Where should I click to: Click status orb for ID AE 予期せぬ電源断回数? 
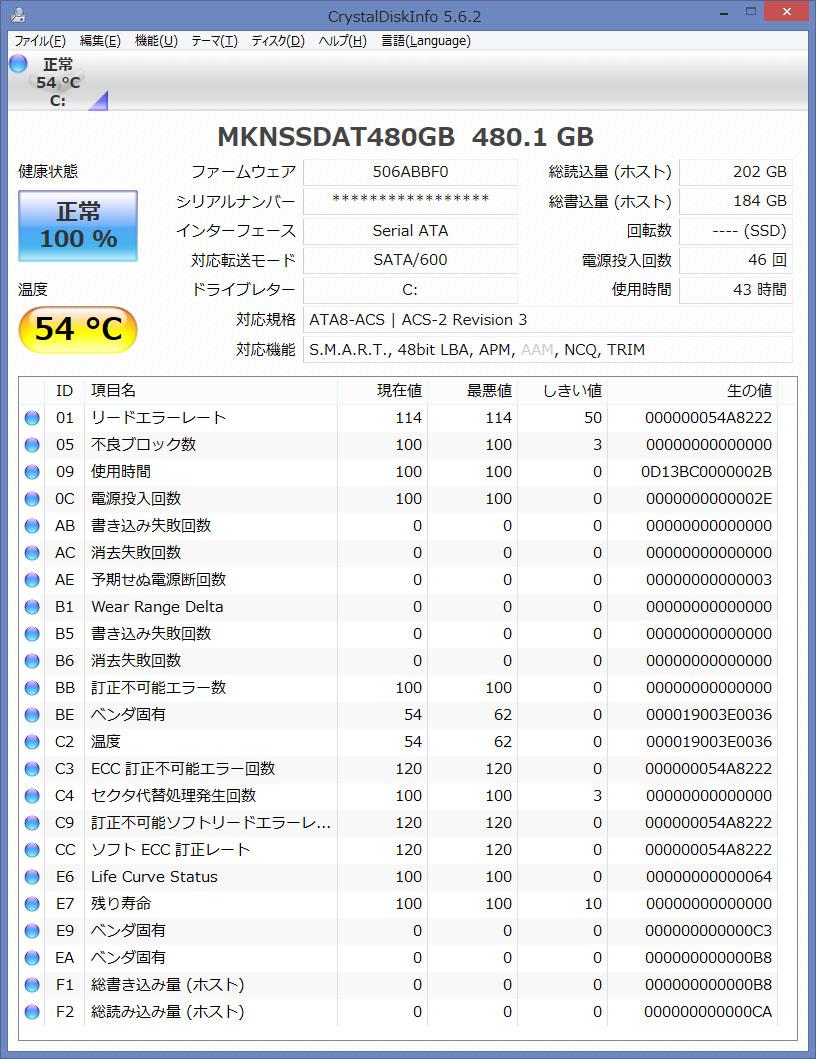[x=32, y=579]
